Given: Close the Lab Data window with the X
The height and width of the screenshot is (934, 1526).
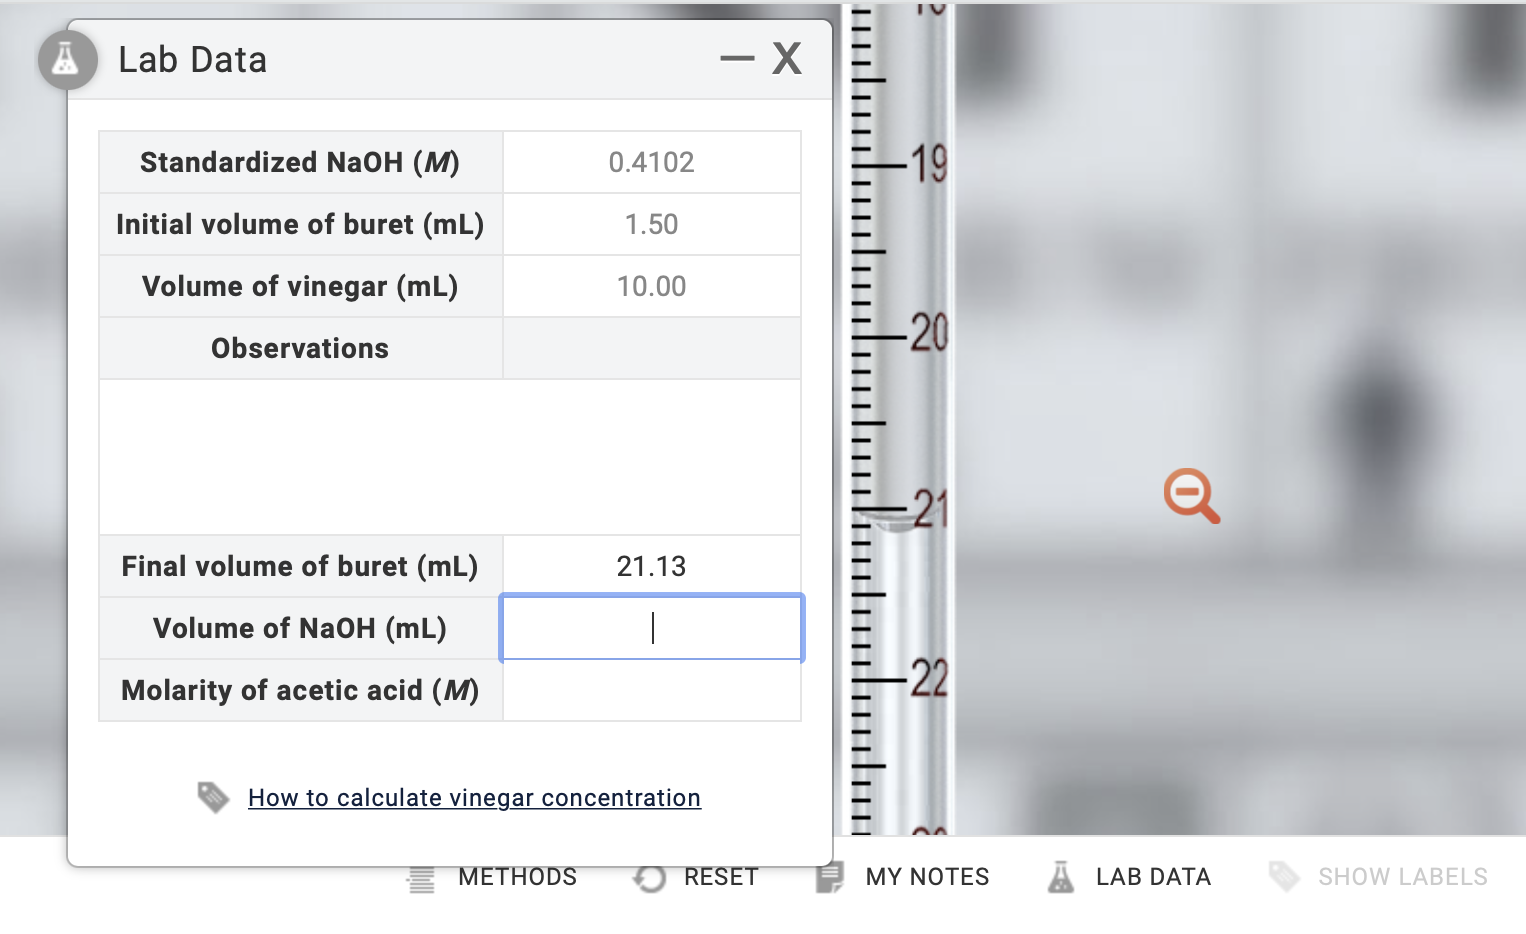Looking at the screenshot, I should pos(787,58).
